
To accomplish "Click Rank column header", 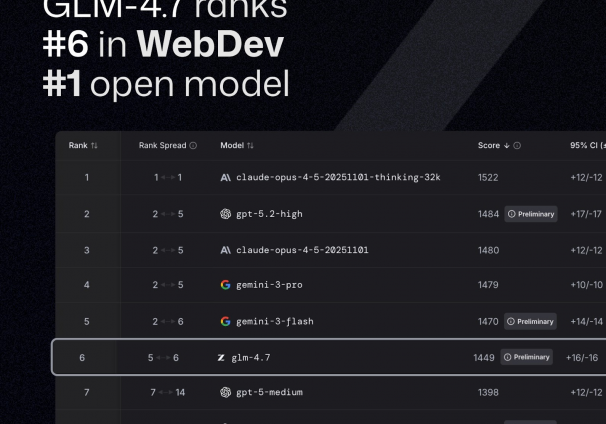I will 78,146.
